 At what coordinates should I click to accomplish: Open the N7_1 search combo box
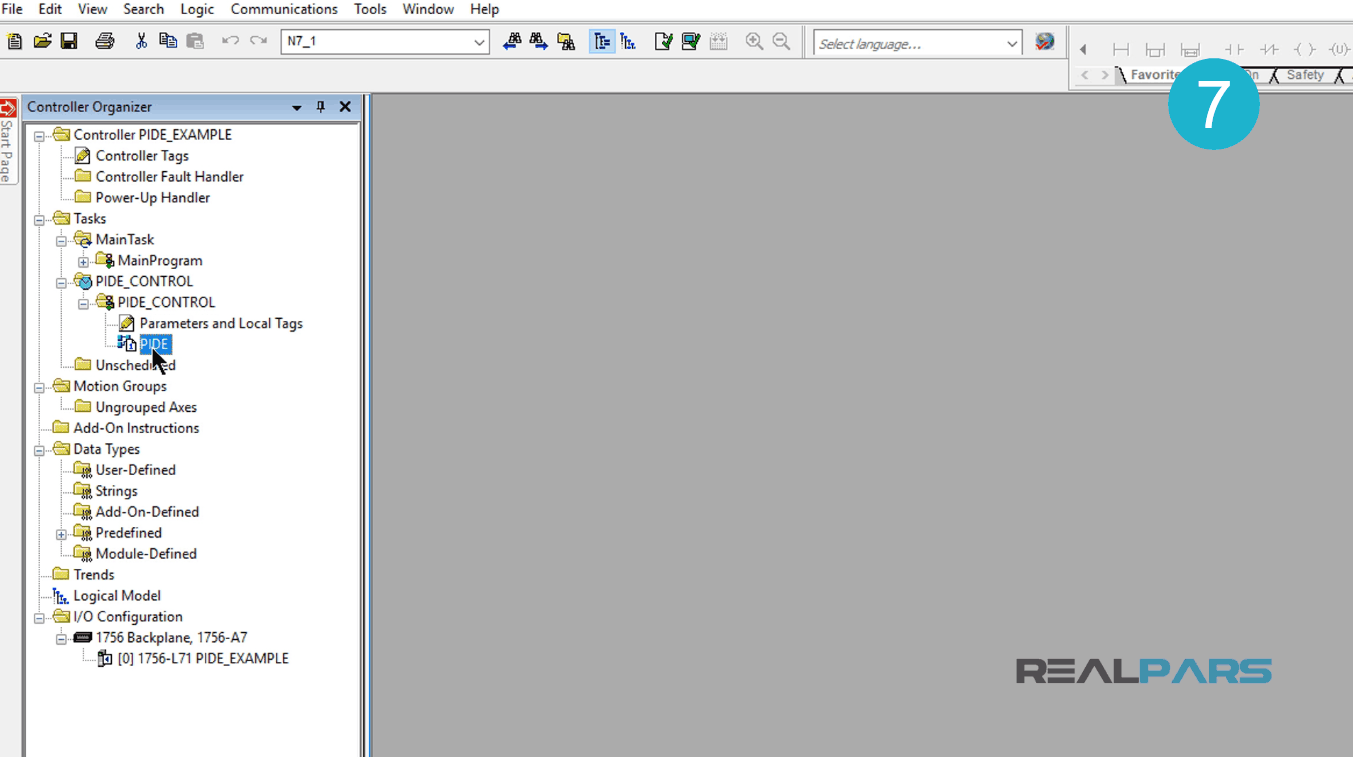click(x=479, y=42)
